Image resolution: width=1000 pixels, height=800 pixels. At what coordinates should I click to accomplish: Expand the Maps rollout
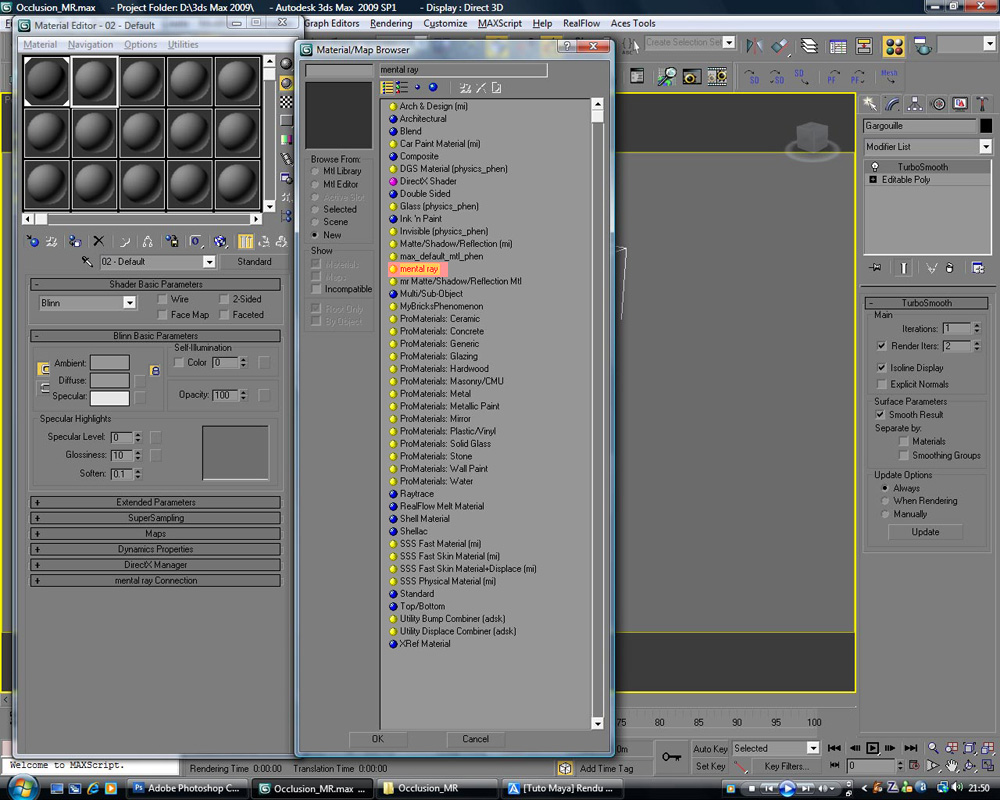(x=155, y=534)
